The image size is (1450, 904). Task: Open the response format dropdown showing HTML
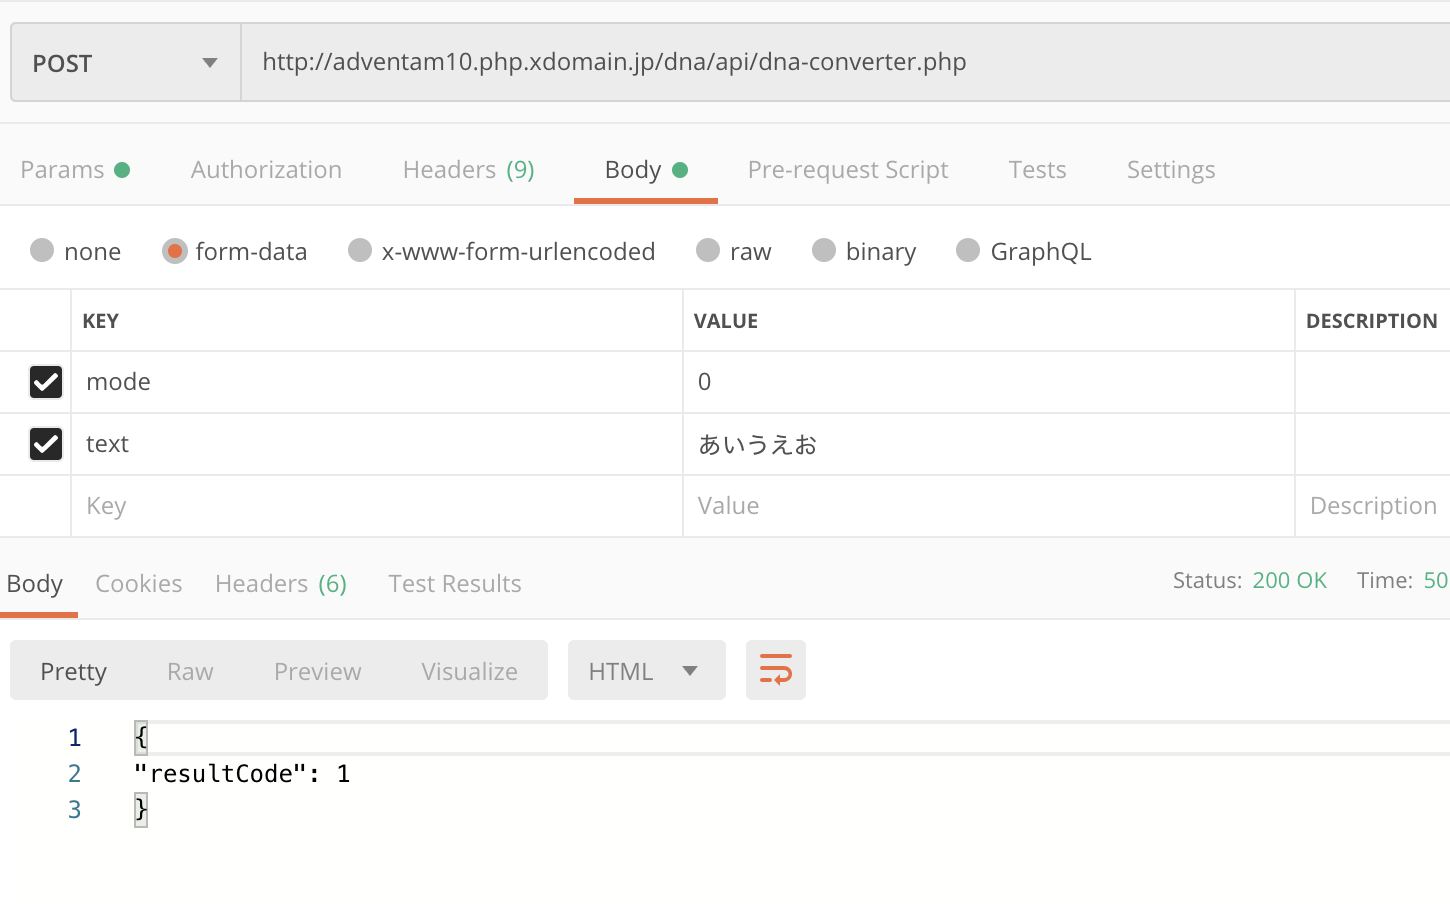point(646,670)
